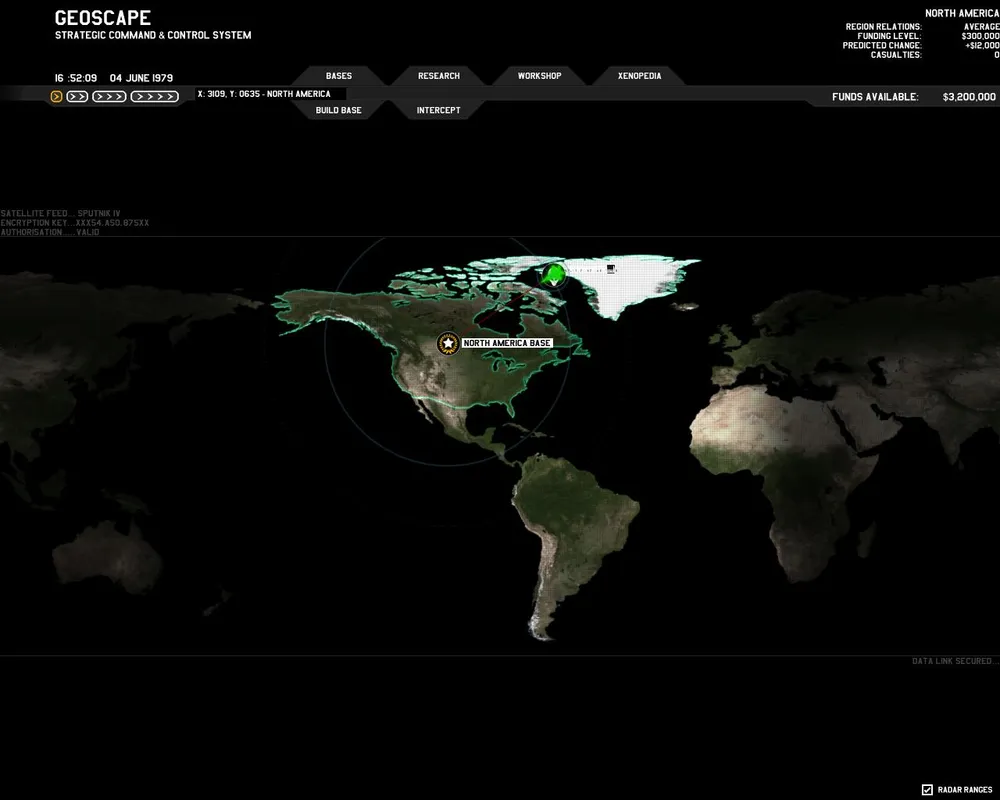Image resolution: width=1000 pixels, height=800 pixels.
Task: Click on Australia on the map
Action: [x=107, y=556]
